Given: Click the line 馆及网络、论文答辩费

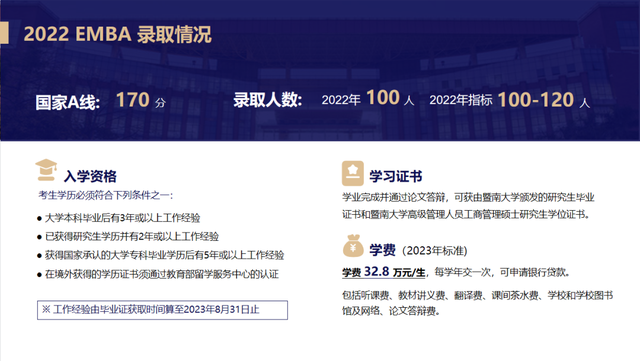Looking at the screenshot, I should 391,311.
